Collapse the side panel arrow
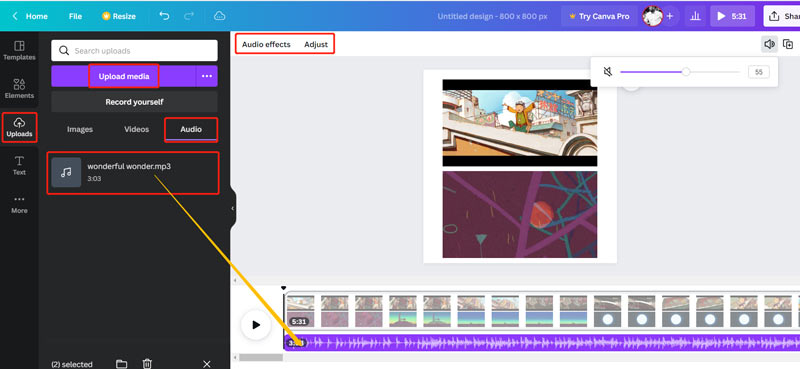 pyautogui.click(x=233, y=208)
